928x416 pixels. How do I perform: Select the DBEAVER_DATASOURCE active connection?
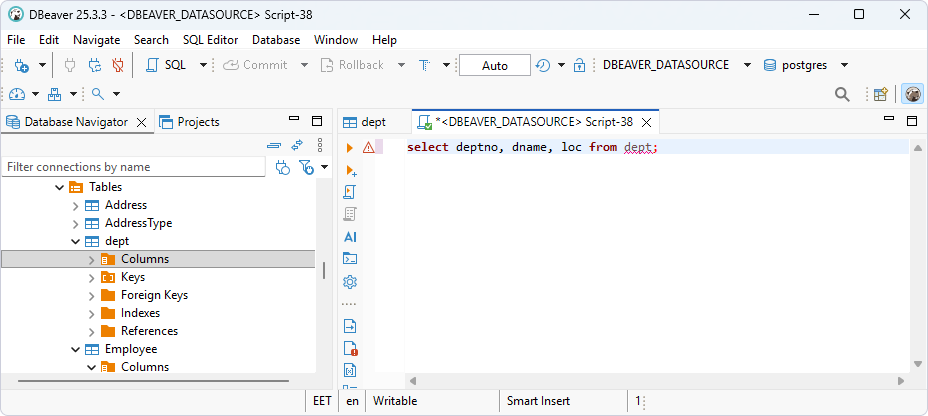(666, 65)
